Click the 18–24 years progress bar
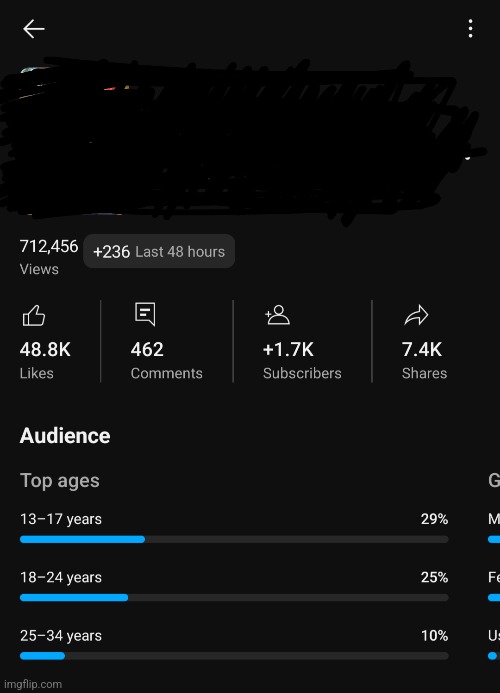The width and height of the screenshot is (500, 693). (x=234, y=598)
